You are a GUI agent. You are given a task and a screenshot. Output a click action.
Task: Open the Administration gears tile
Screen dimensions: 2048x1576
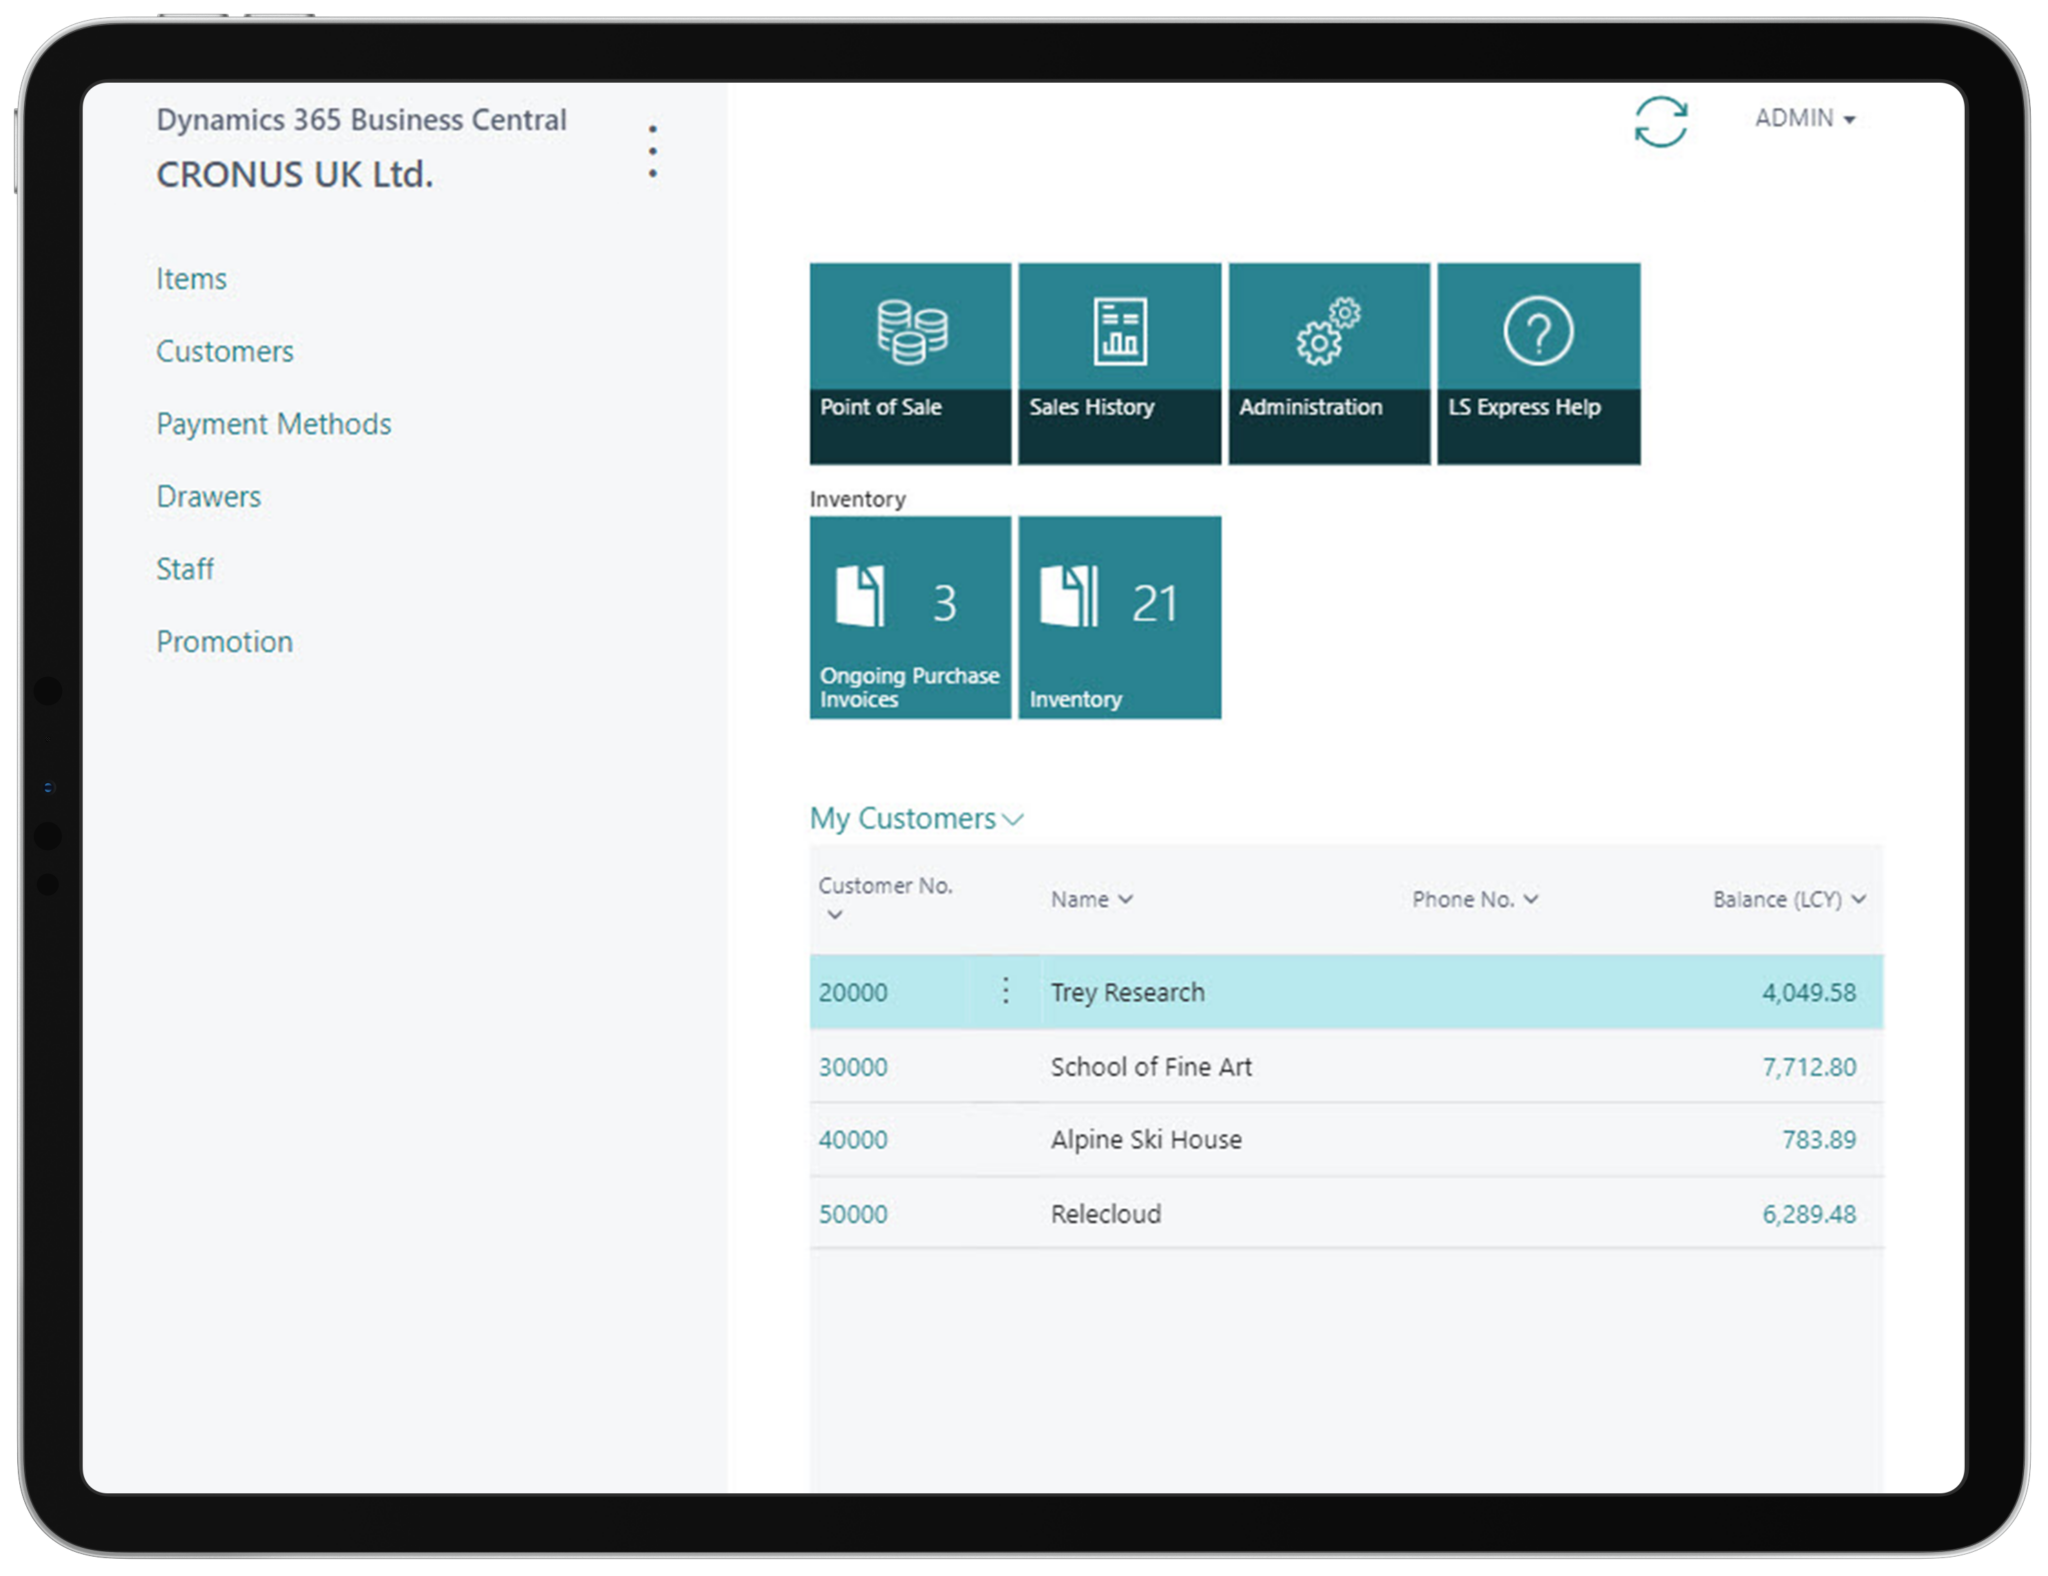coord(1328,363)
